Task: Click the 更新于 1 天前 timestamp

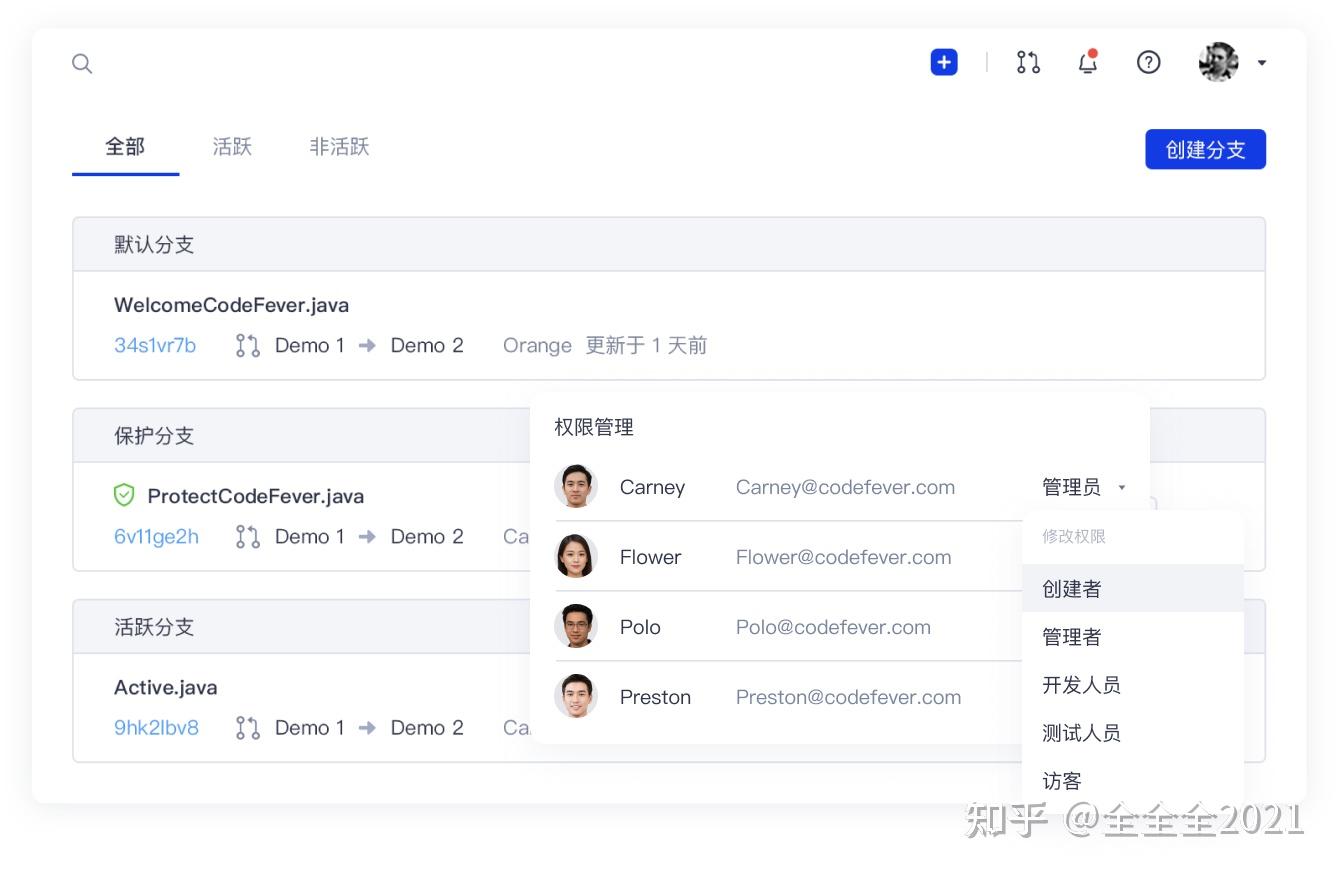Action: click(646, 345)
